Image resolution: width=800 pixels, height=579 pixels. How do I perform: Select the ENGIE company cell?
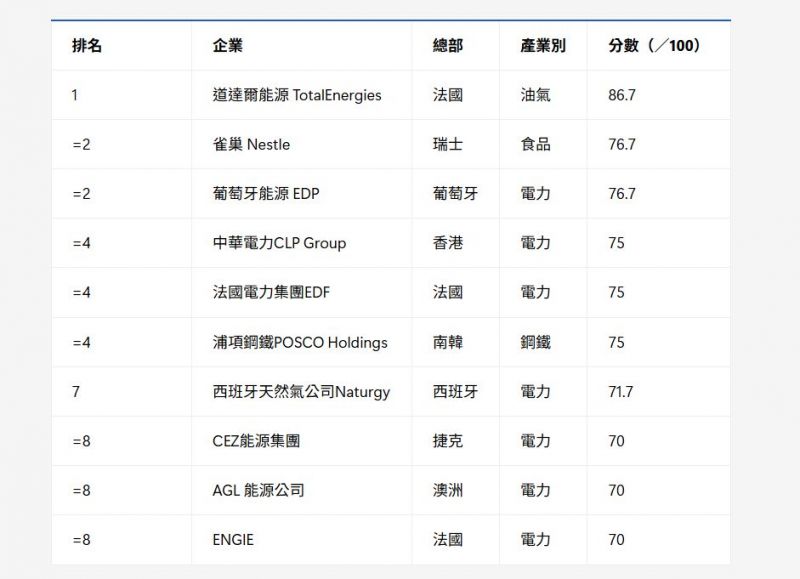coord(233,539)
